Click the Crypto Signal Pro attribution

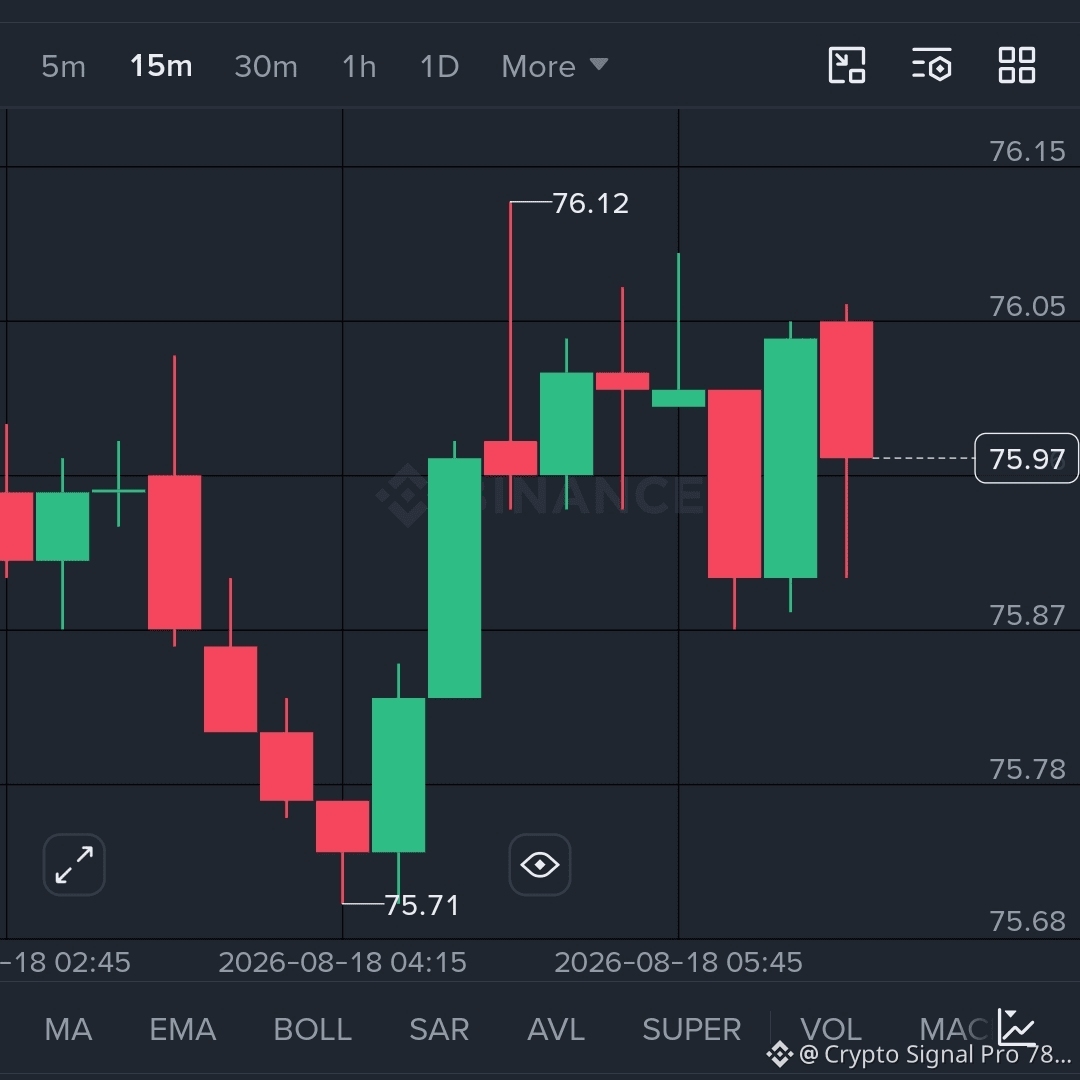pos(922,1055)
